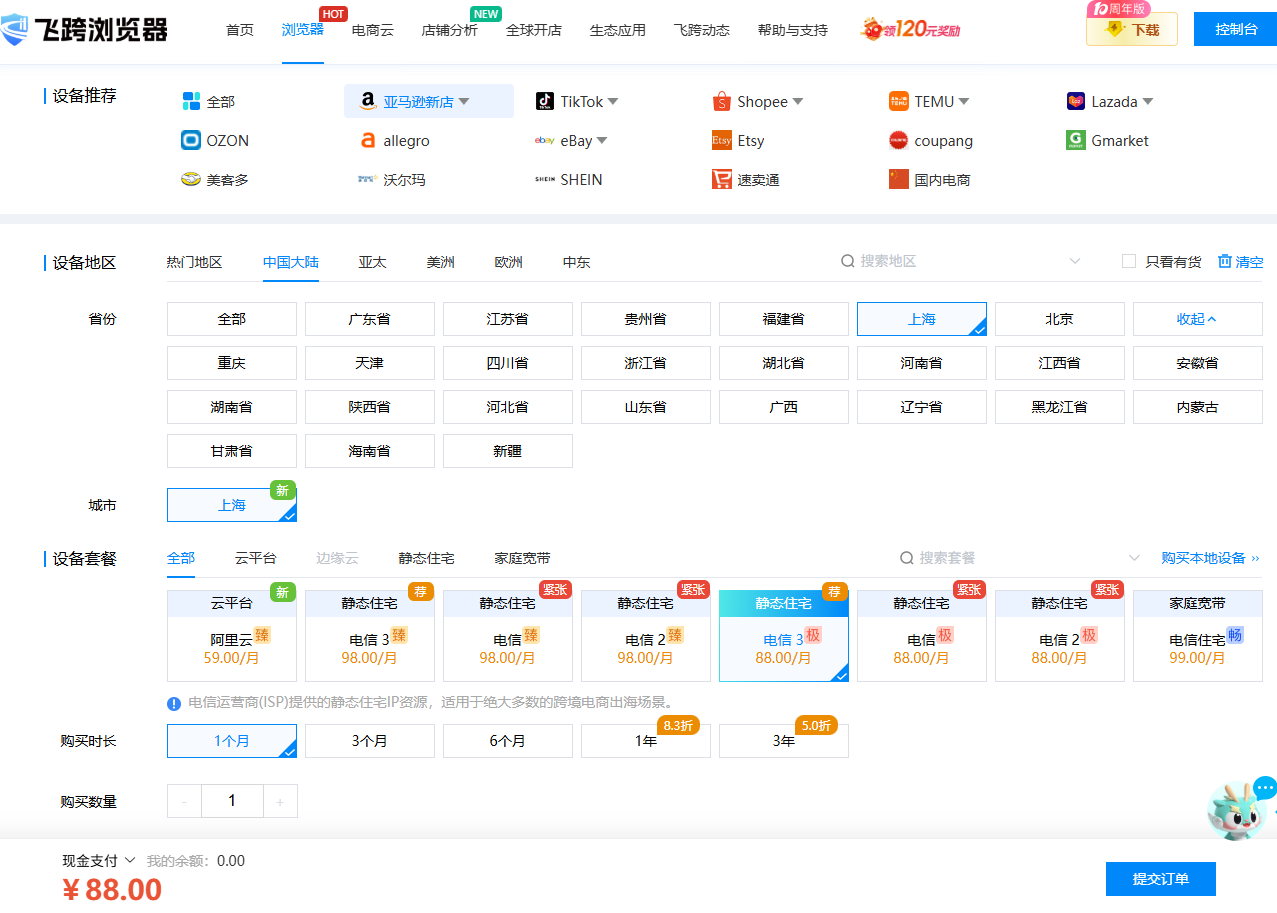
Task: Open the 现金支付 payment method dropdown
Action: (x=99, y=861)
